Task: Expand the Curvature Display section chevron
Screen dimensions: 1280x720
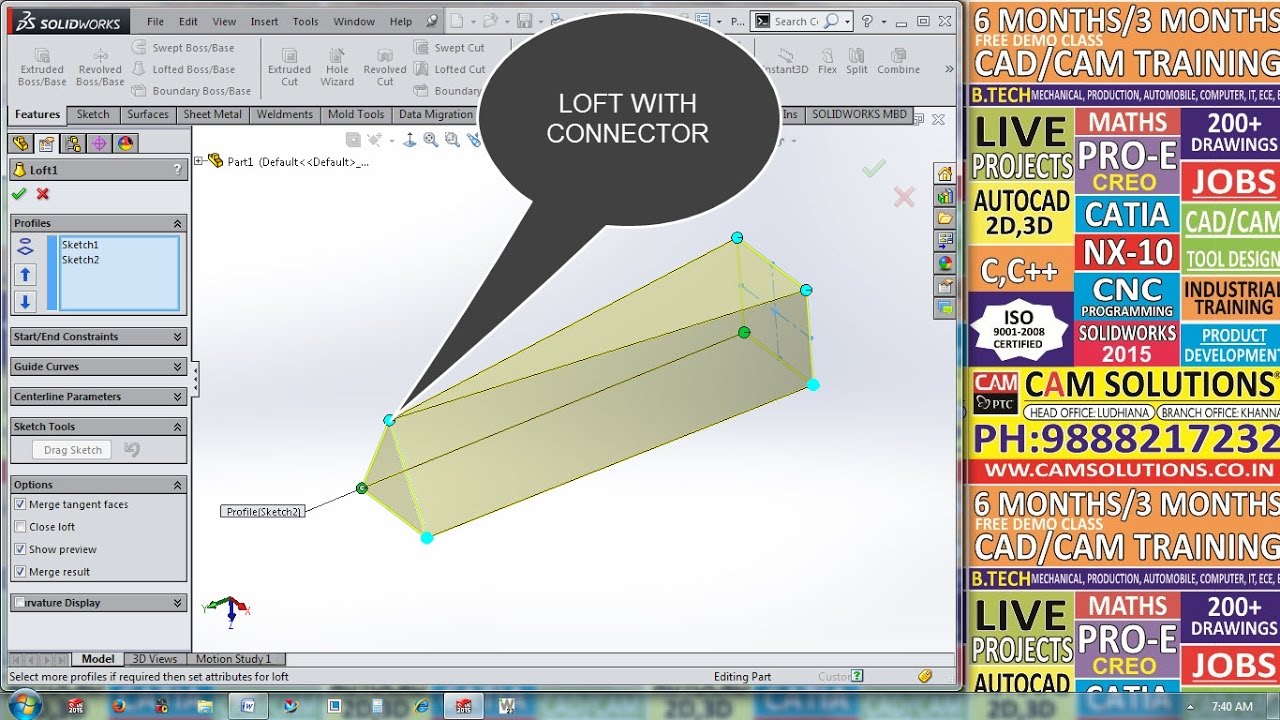Action: 178,603
